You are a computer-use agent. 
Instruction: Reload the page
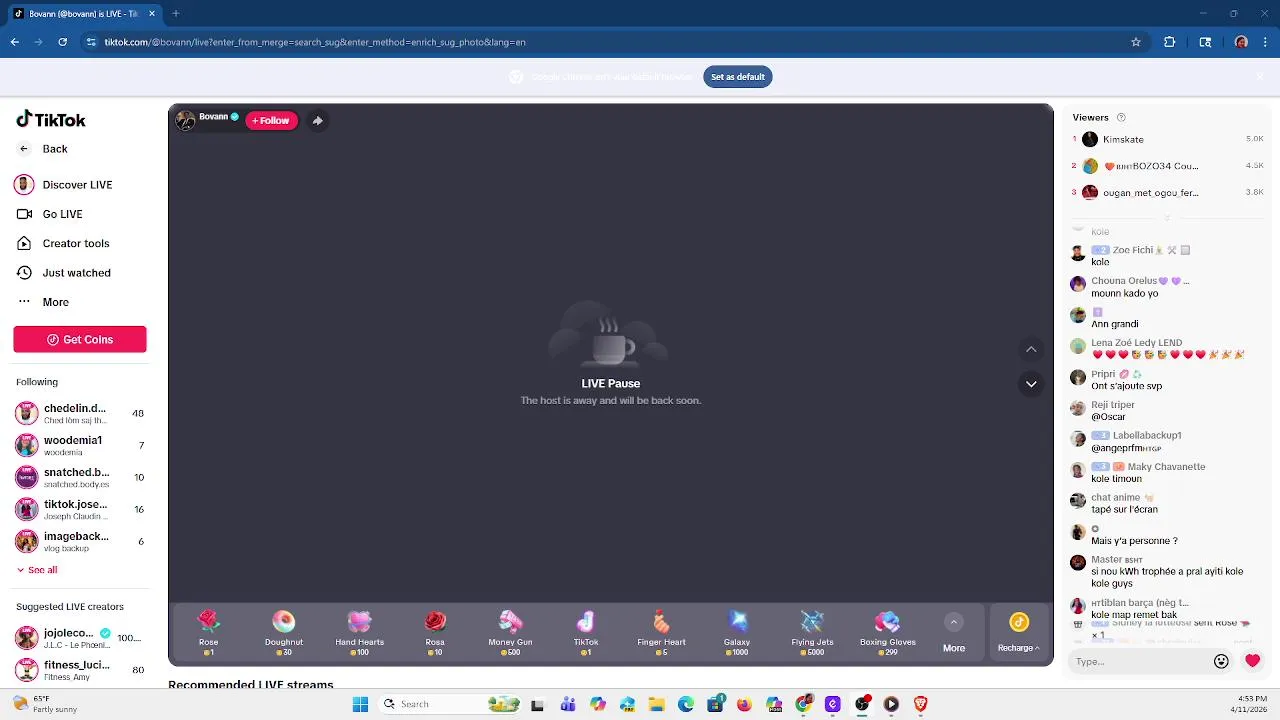coord(62,42)
